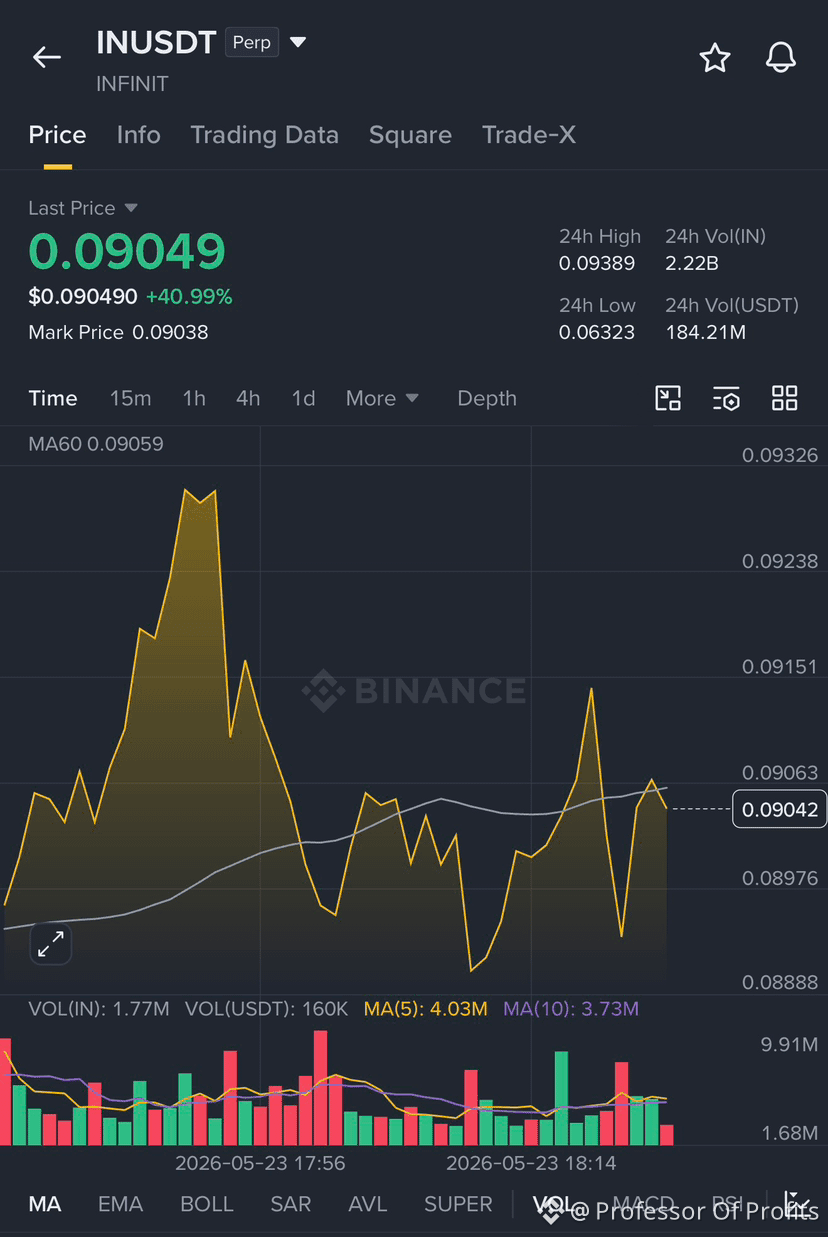Switch to the Price tab

57,135
